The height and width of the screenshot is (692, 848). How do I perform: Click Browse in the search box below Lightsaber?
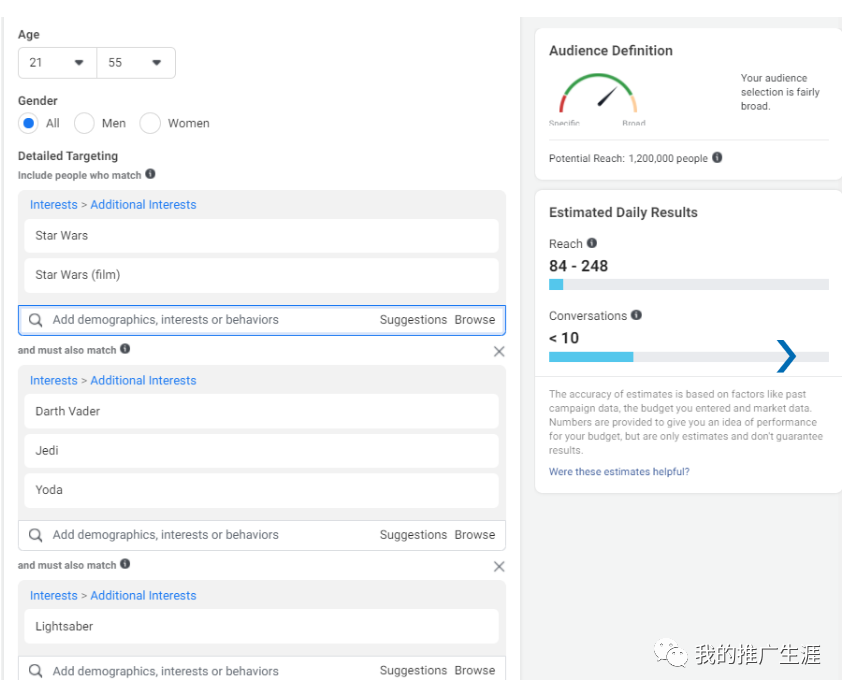click(475, 671)
